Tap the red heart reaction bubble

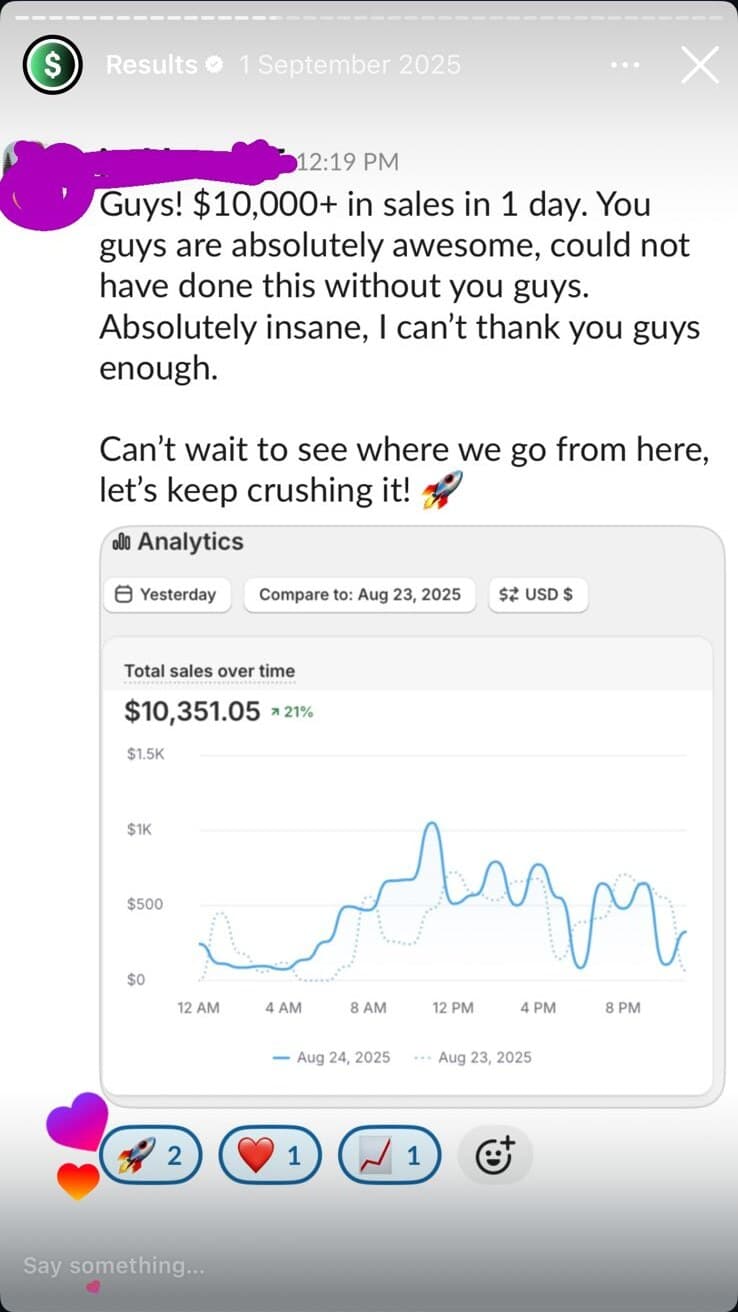pyautogui.click(x=270, y=1154)
